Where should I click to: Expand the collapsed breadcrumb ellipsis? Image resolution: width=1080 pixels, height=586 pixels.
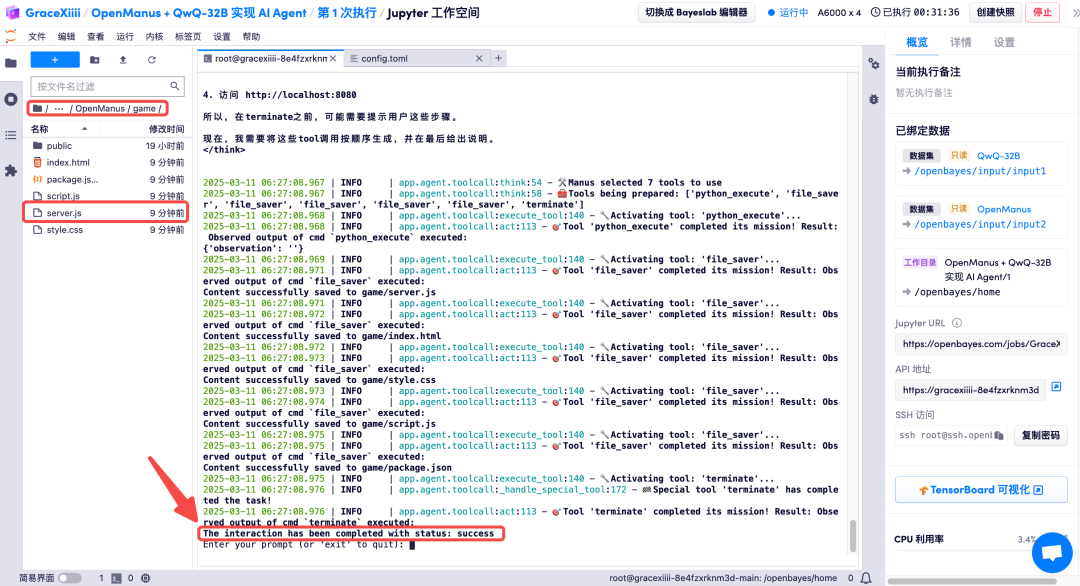coord(59,108)
